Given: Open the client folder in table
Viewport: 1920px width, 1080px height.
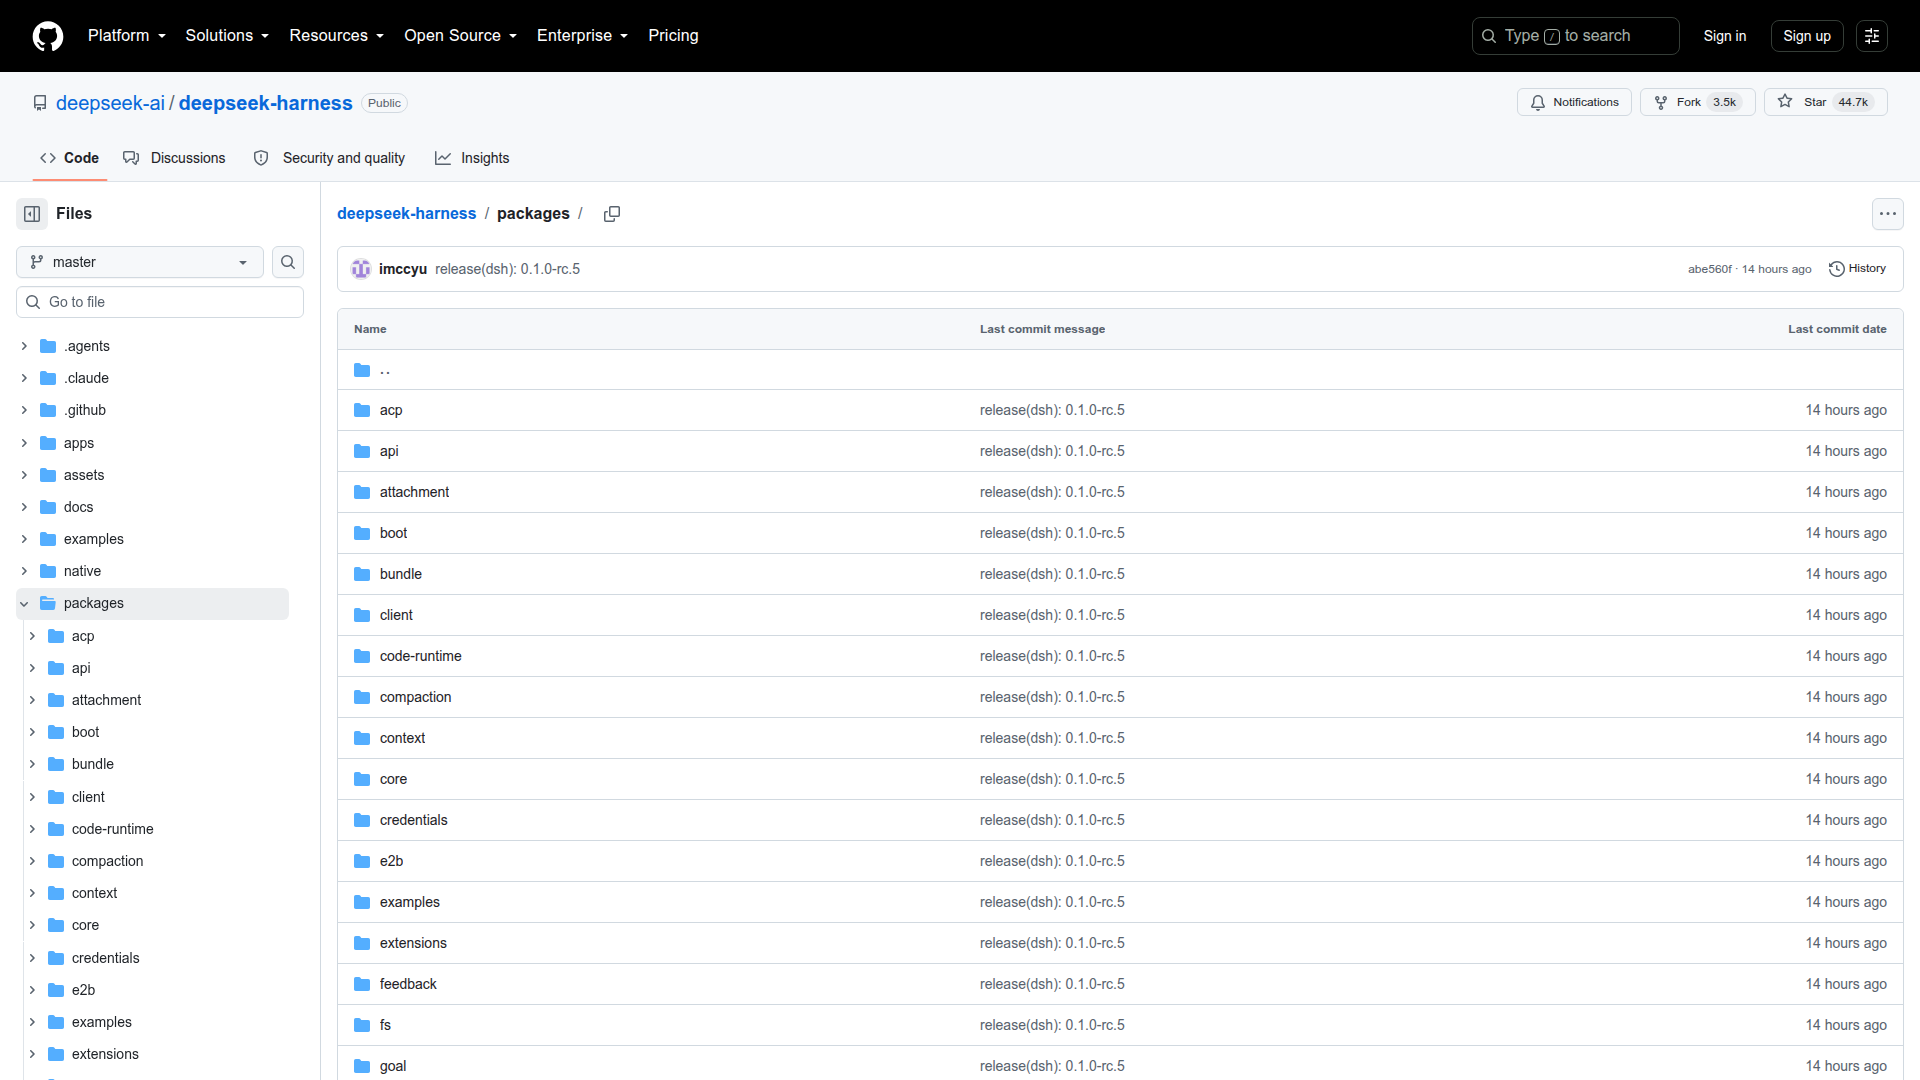Looking at the screenshot, I should (x=396, y=615).
